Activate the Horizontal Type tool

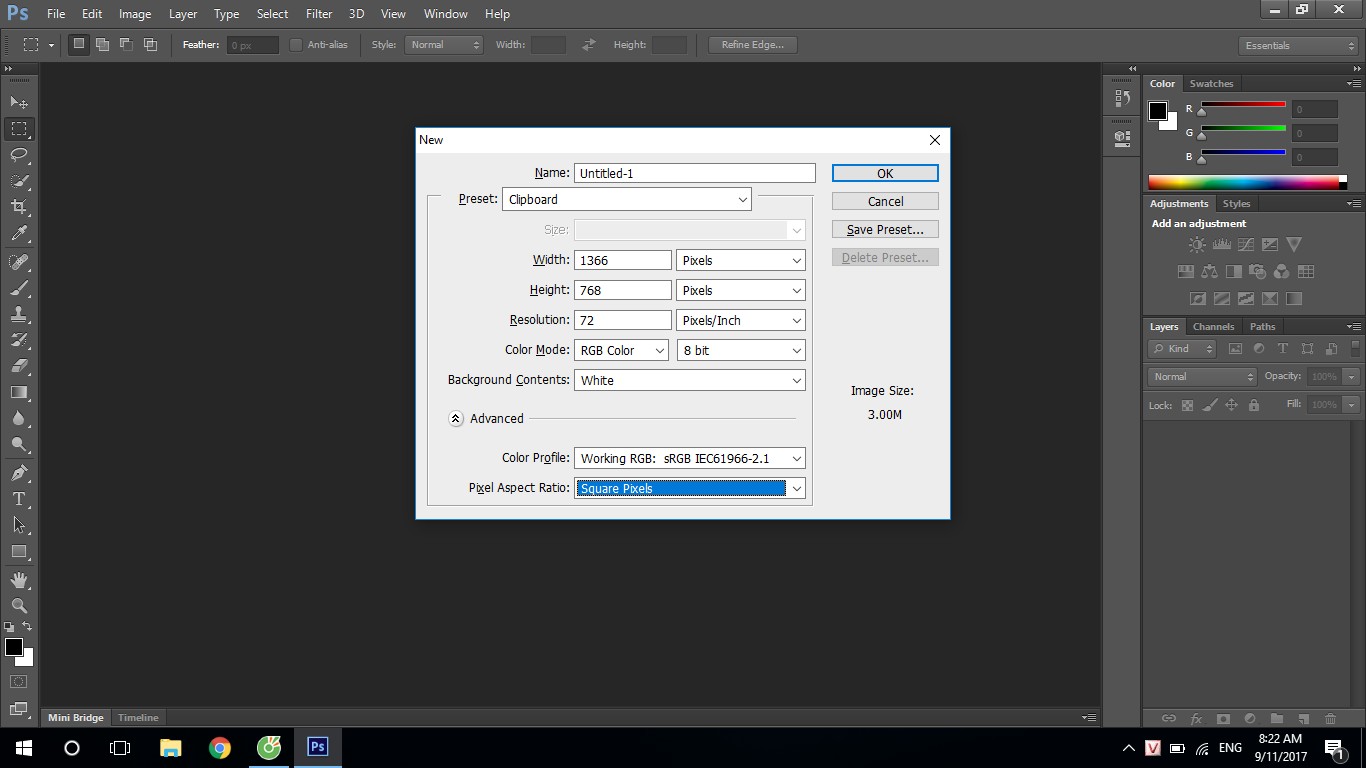click(x=19, y=498)
